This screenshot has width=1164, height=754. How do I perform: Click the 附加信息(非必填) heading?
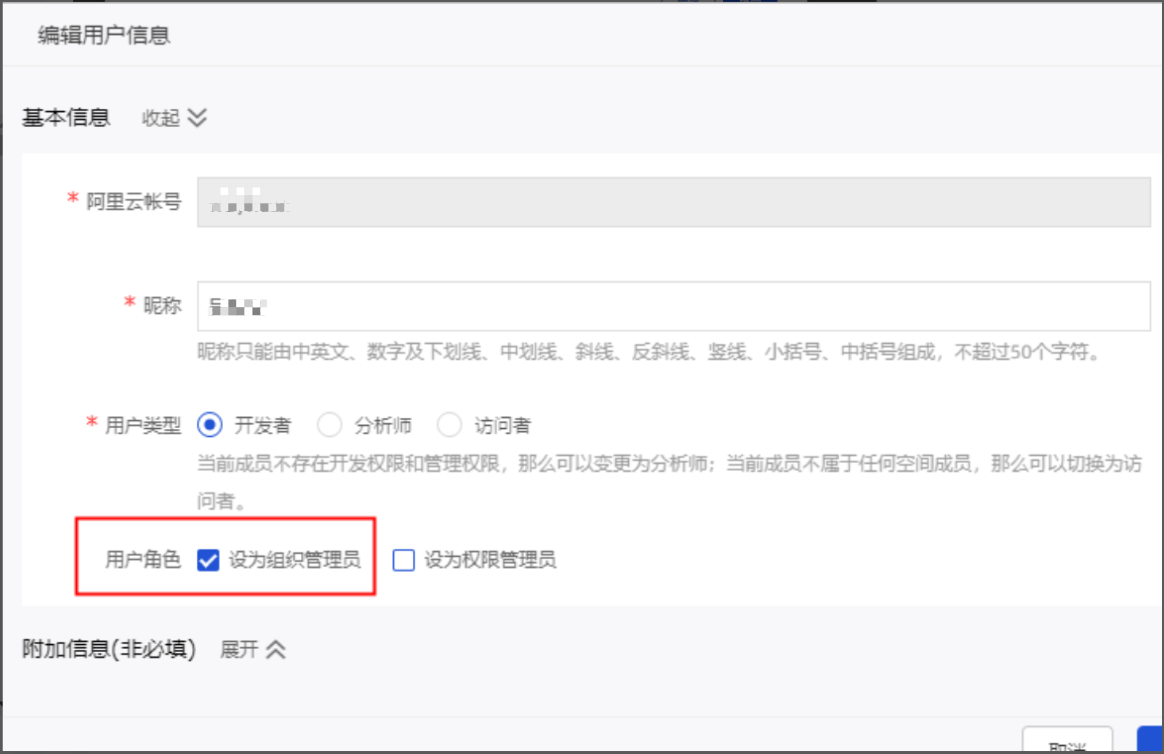click(109, 649)
